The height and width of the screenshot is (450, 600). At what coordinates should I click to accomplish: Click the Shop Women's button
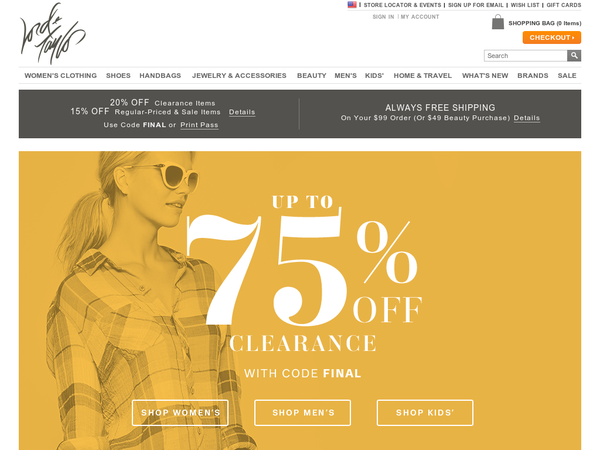(x=180, y=413)
